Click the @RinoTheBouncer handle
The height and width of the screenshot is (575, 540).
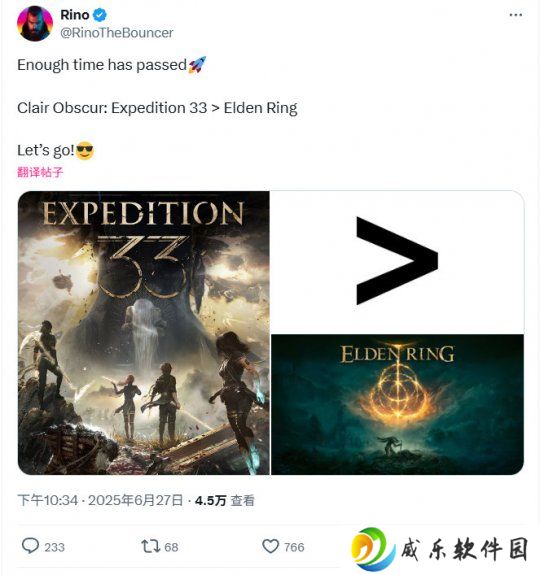click(x=117, y=33)
